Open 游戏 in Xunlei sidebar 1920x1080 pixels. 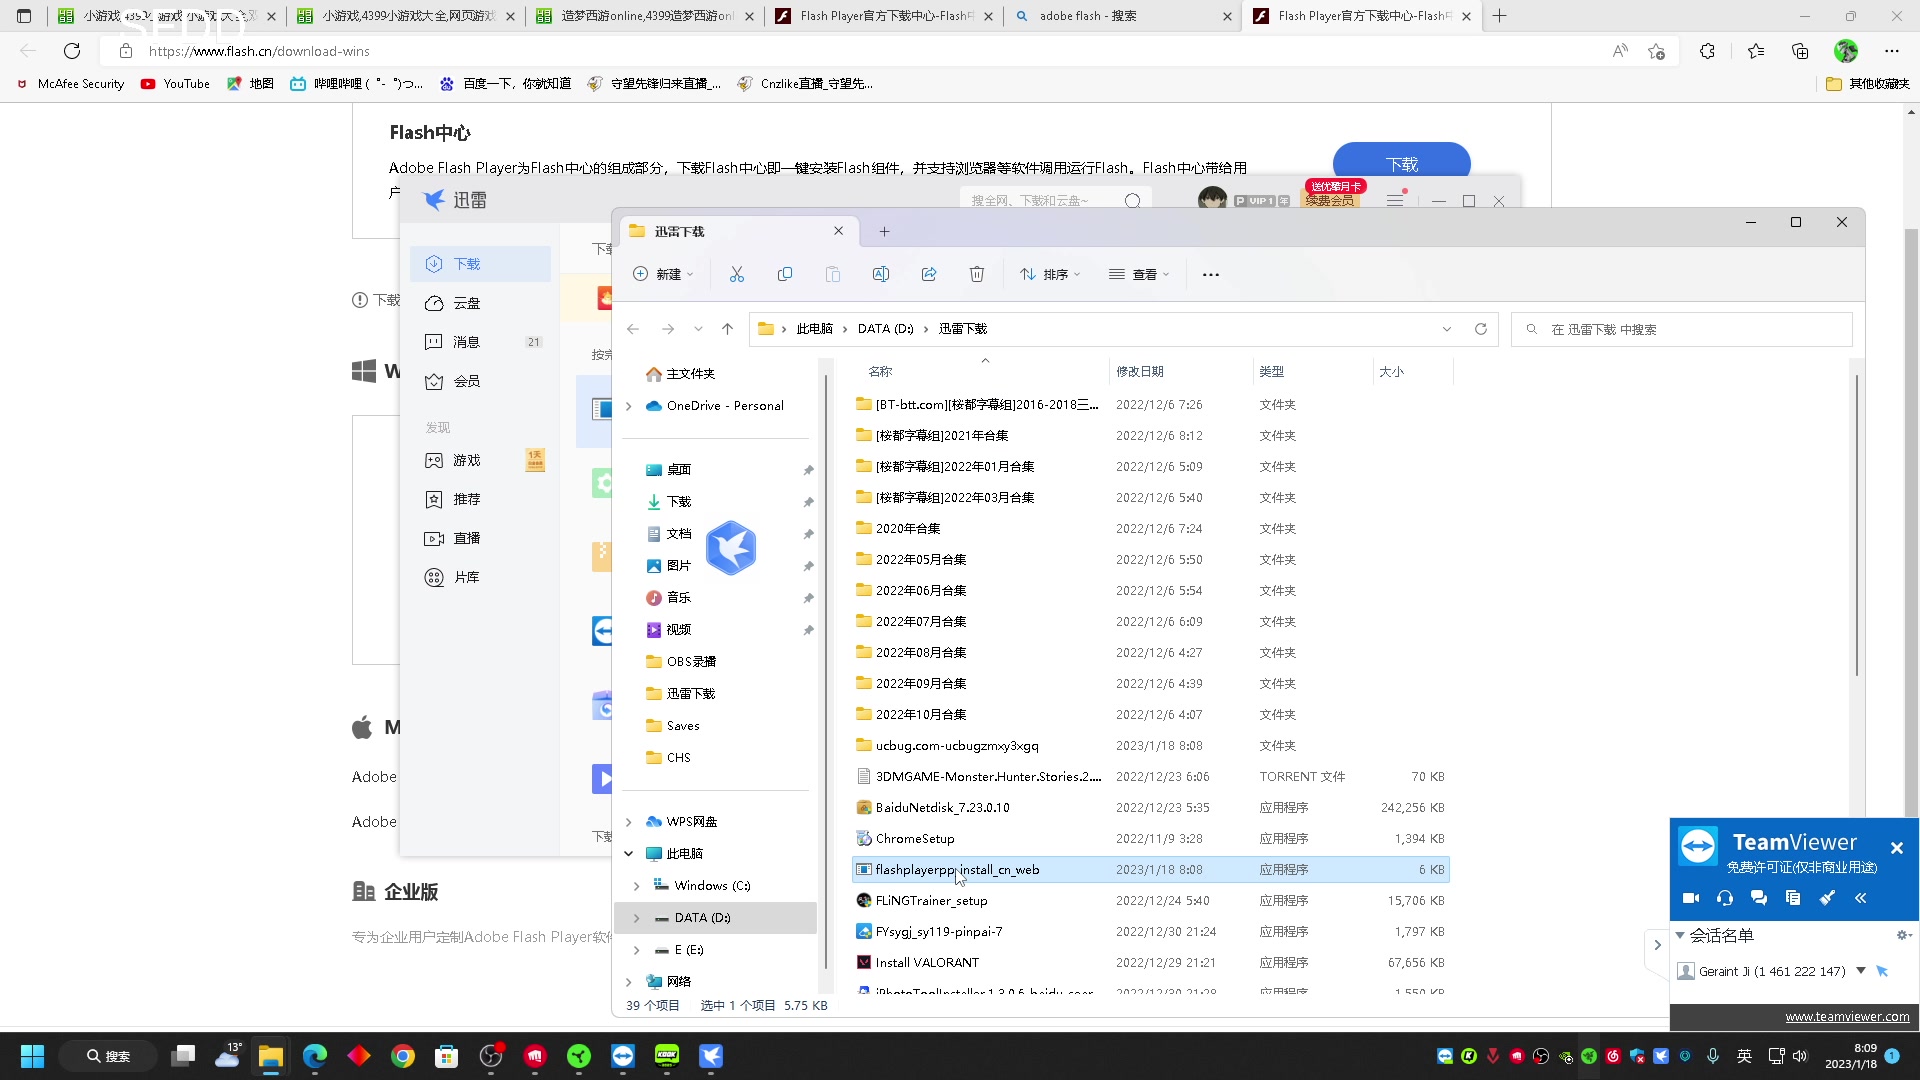pos(481,460)
